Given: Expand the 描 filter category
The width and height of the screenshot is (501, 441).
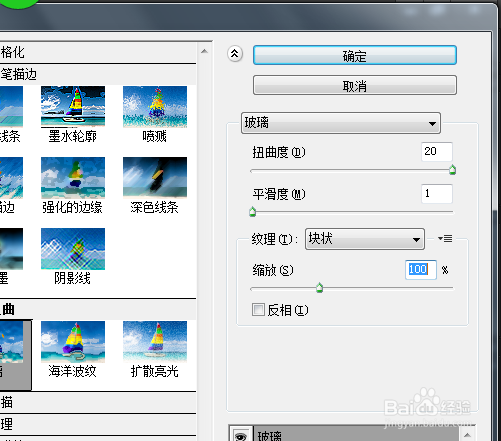Looking at the screenshot, I should 98,402.
